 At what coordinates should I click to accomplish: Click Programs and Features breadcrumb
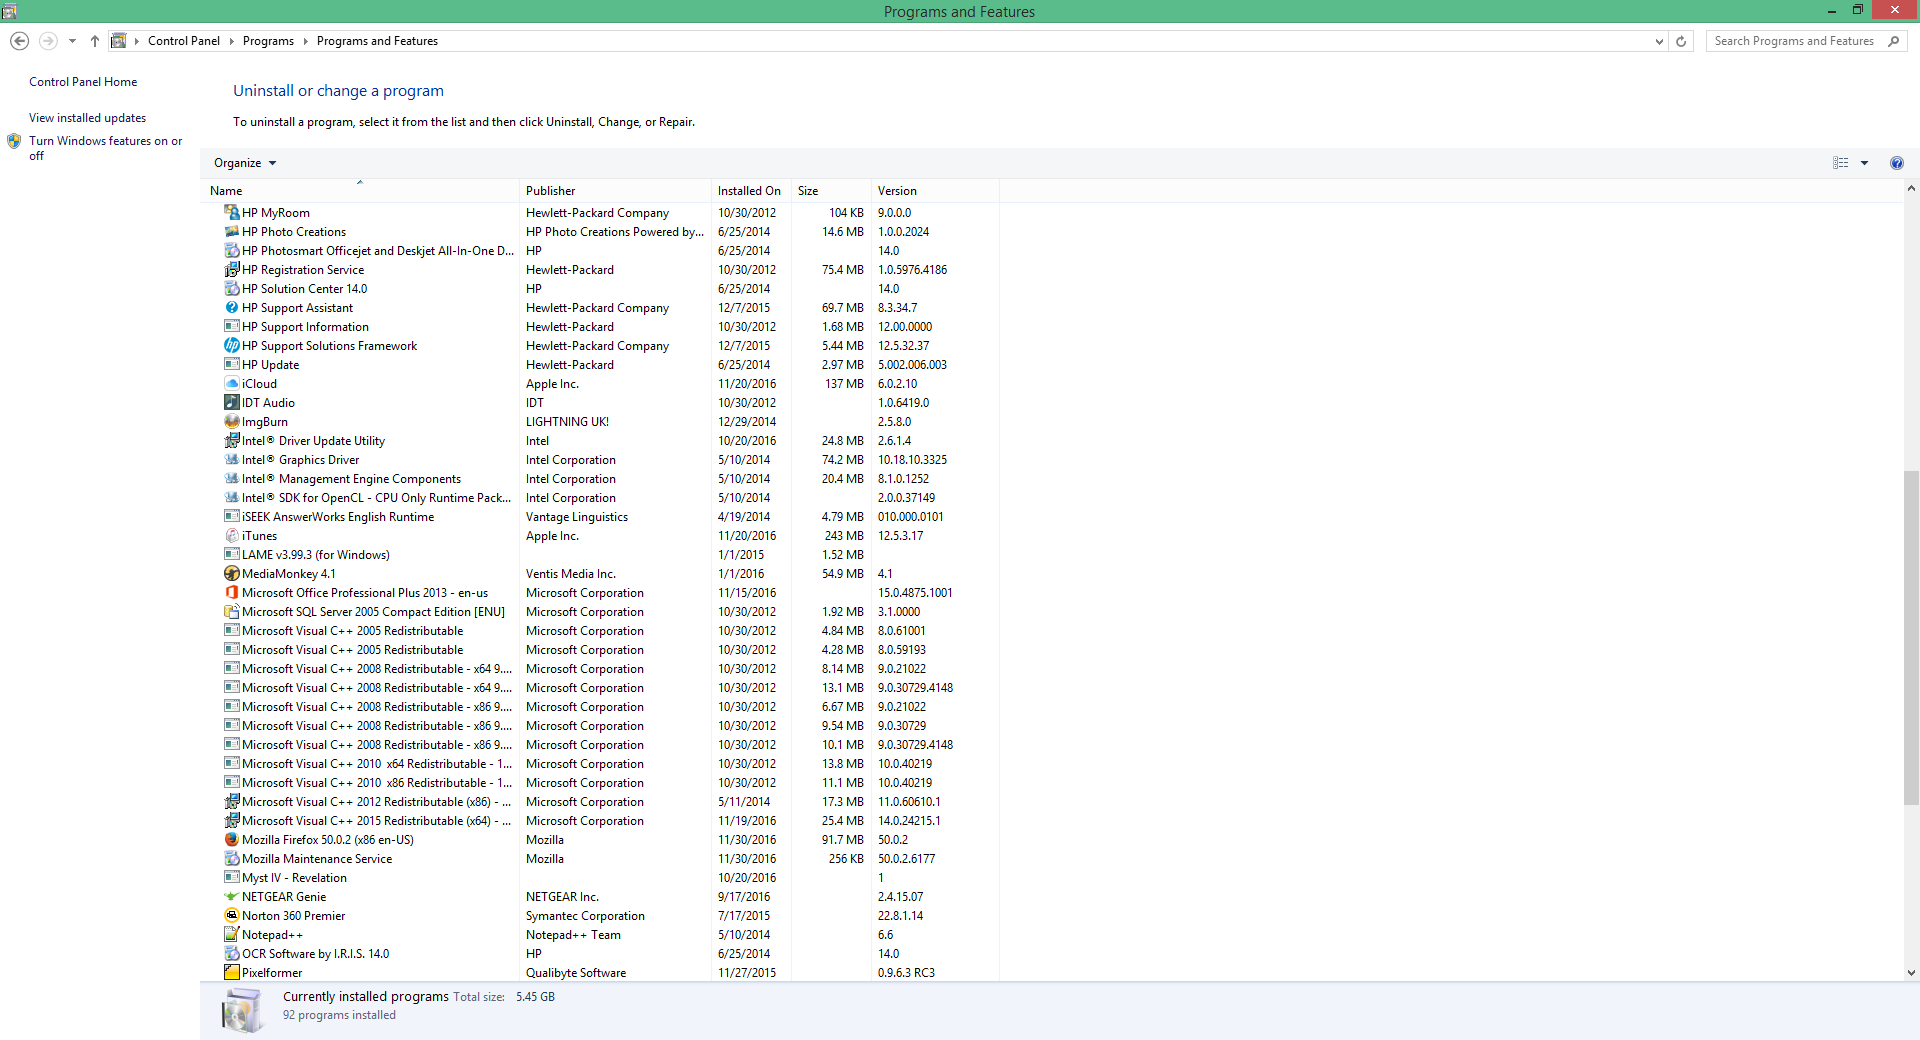pos(377,41)
